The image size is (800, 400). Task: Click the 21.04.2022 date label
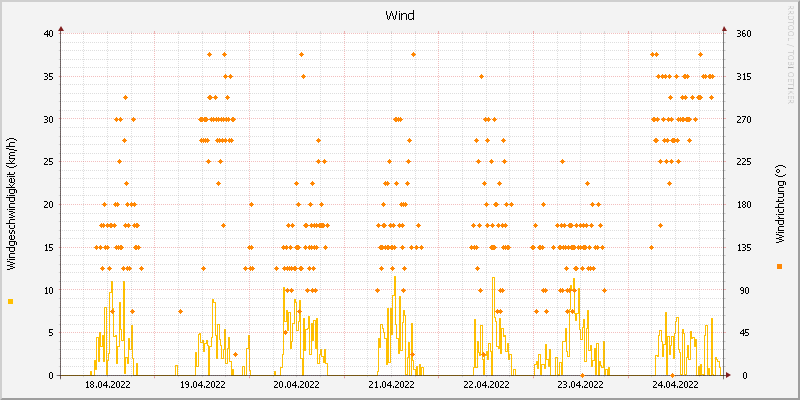pyautogui.click(x=391, y=385)
